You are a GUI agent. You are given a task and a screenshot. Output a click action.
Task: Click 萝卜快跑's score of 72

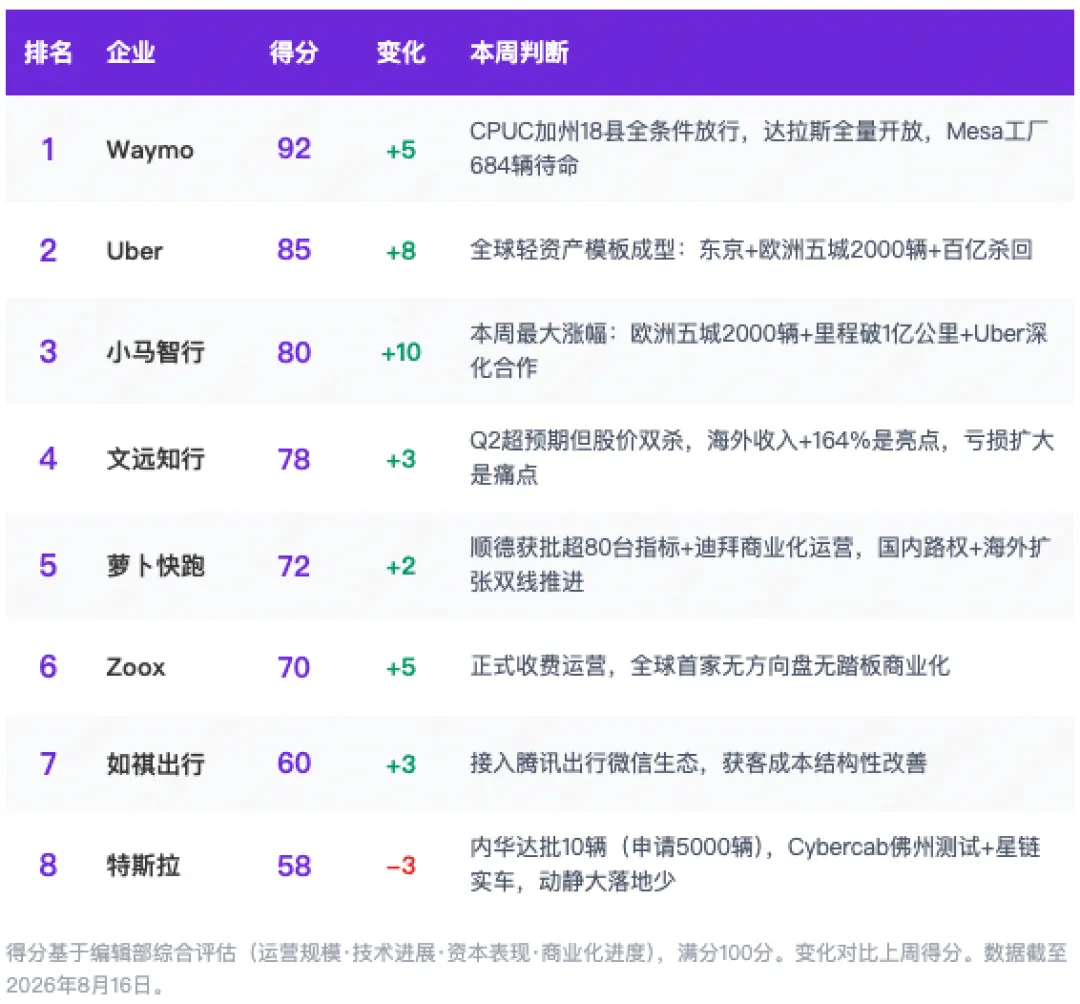pyautogui.click(x=294, y=566)
